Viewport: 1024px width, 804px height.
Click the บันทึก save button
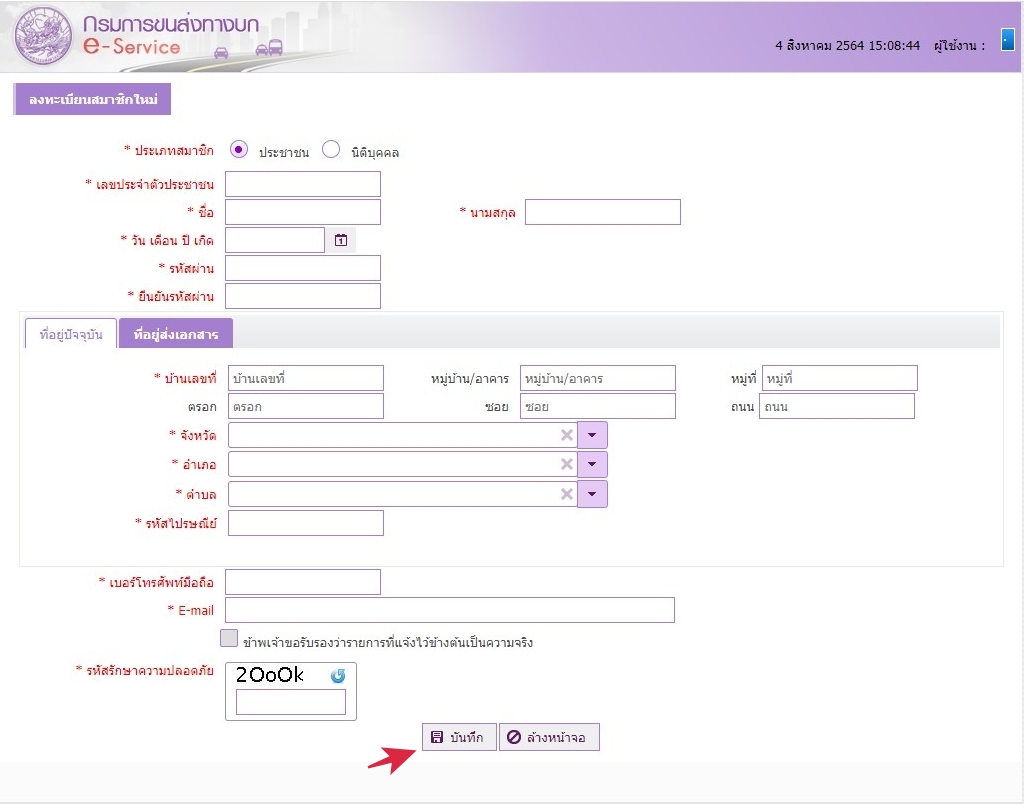(x=458, y=737)
